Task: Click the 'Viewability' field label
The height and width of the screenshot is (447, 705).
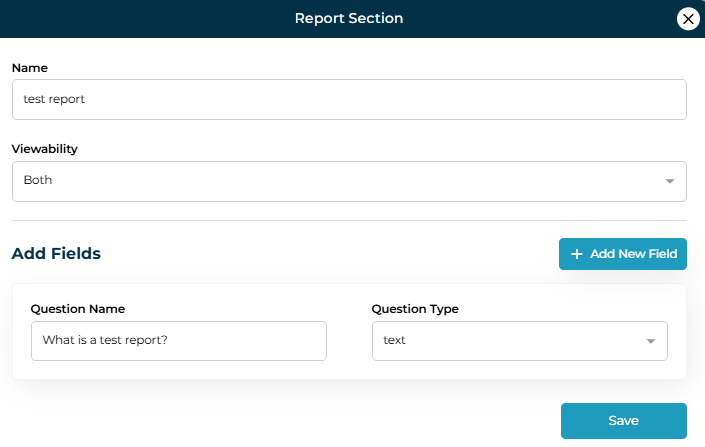Action: pyautogui.click(x=45, y=149)
